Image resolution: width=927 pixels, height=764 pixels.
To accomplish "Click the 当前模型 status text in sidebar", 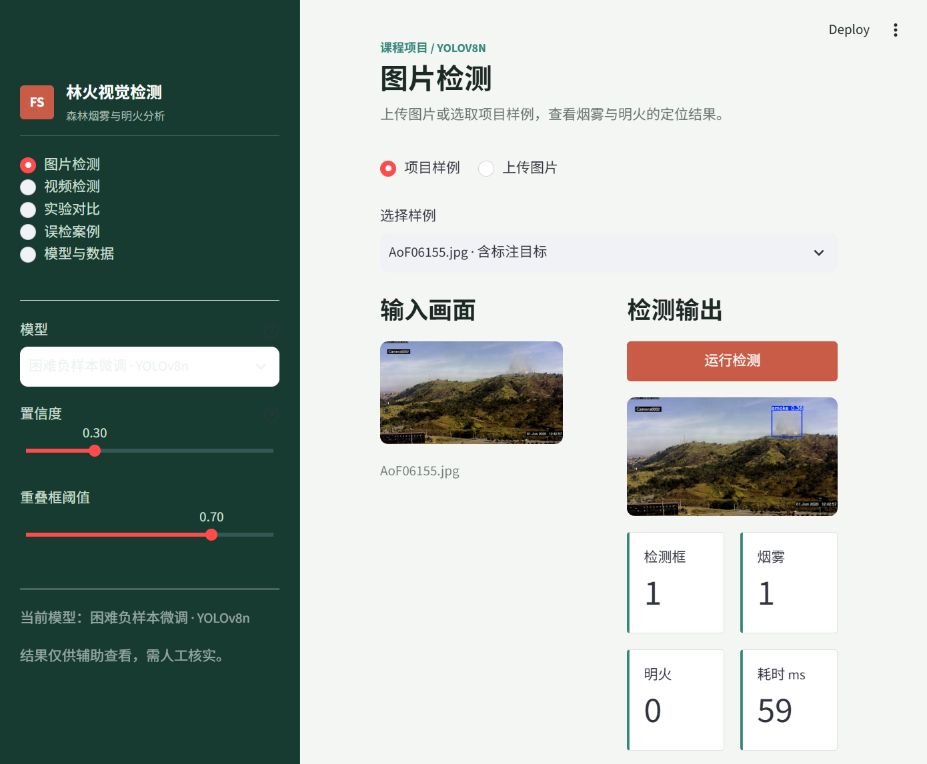I will (x=135, y=618).
